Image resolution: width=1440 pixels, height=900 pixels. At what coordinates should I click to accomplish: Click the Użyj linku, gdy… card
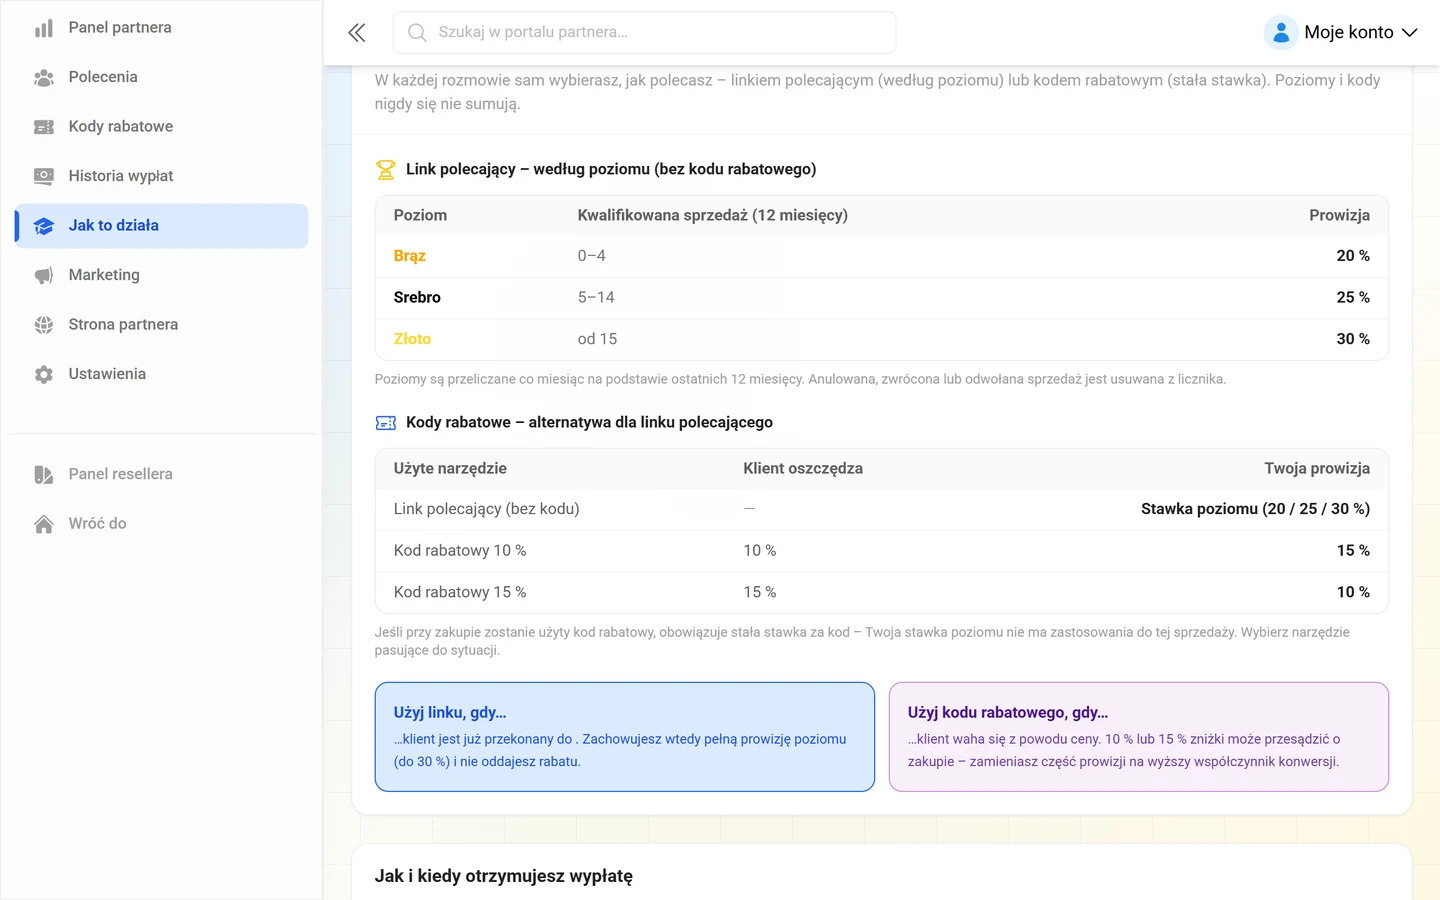[x=625, y=737]
